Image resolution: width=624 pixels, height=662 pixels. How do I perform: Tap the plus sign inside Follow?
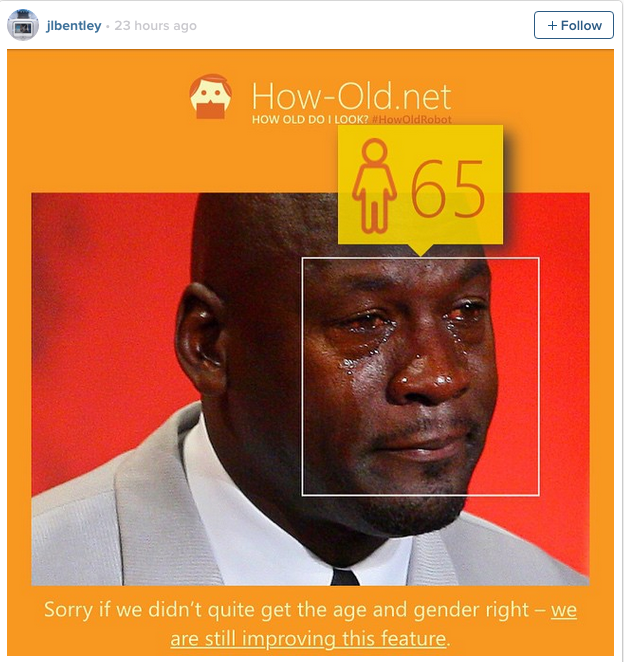pos(552,26)
